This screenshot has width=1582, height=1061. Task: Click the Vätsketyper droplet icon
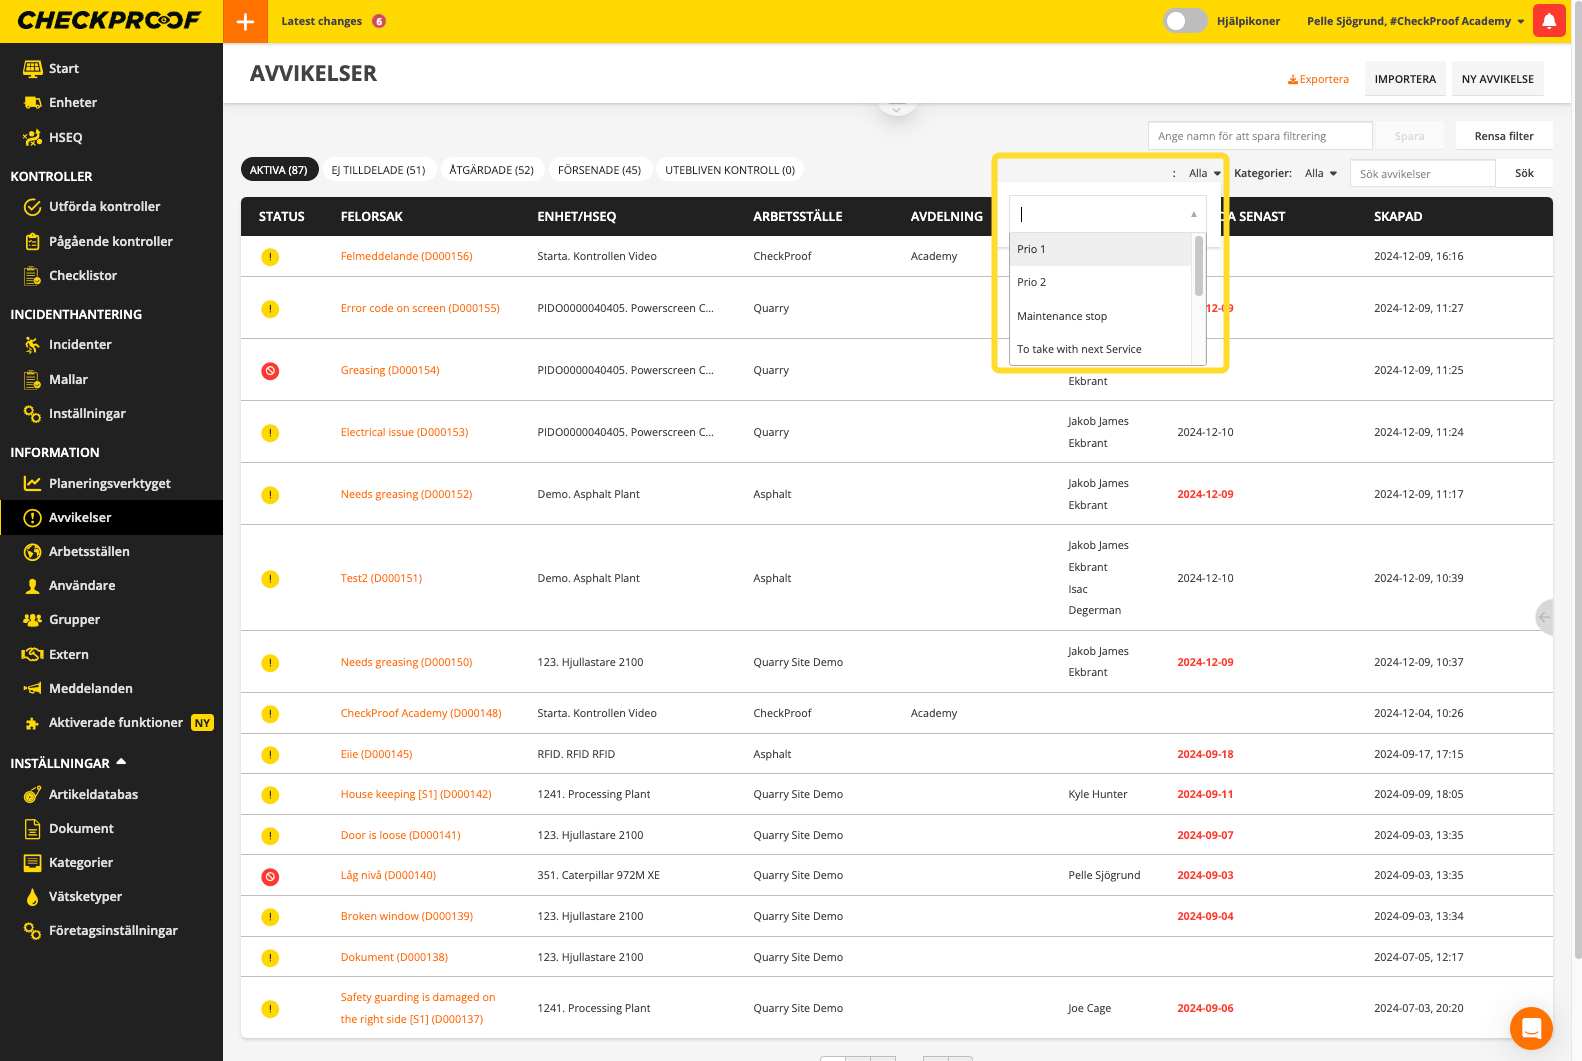point(32,897)
